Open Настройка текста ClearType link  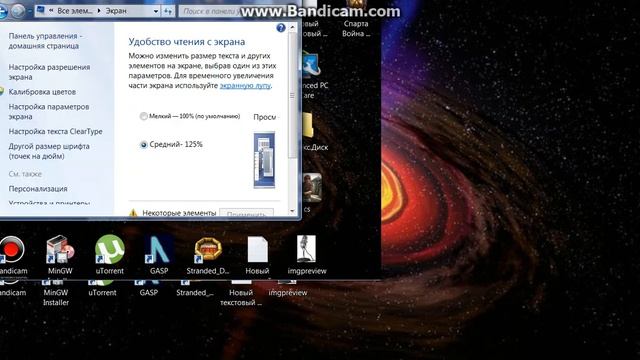coord(56,131)
